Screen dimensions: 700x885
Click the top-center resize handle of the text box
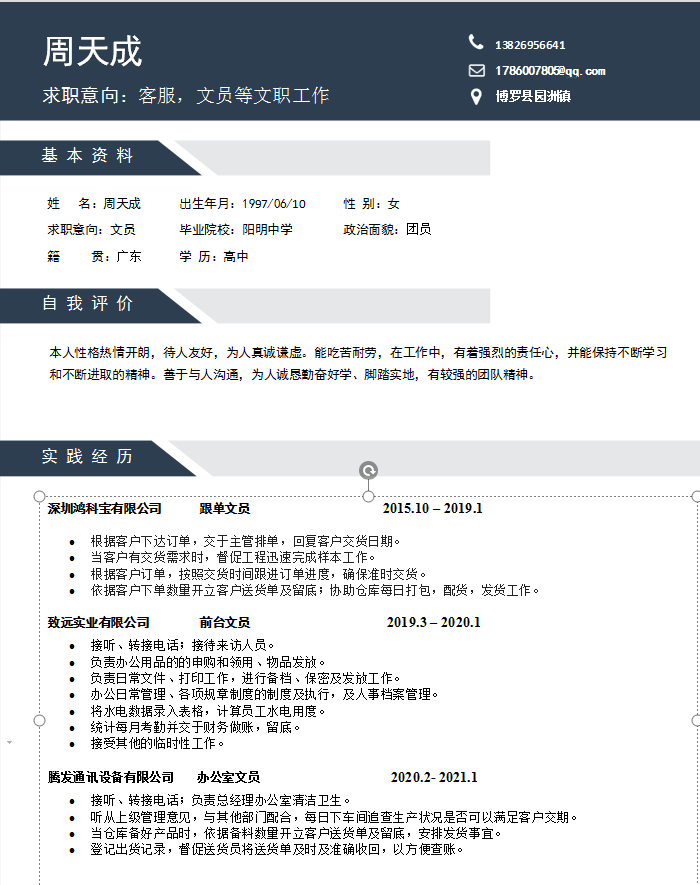[x=368, y=497]
